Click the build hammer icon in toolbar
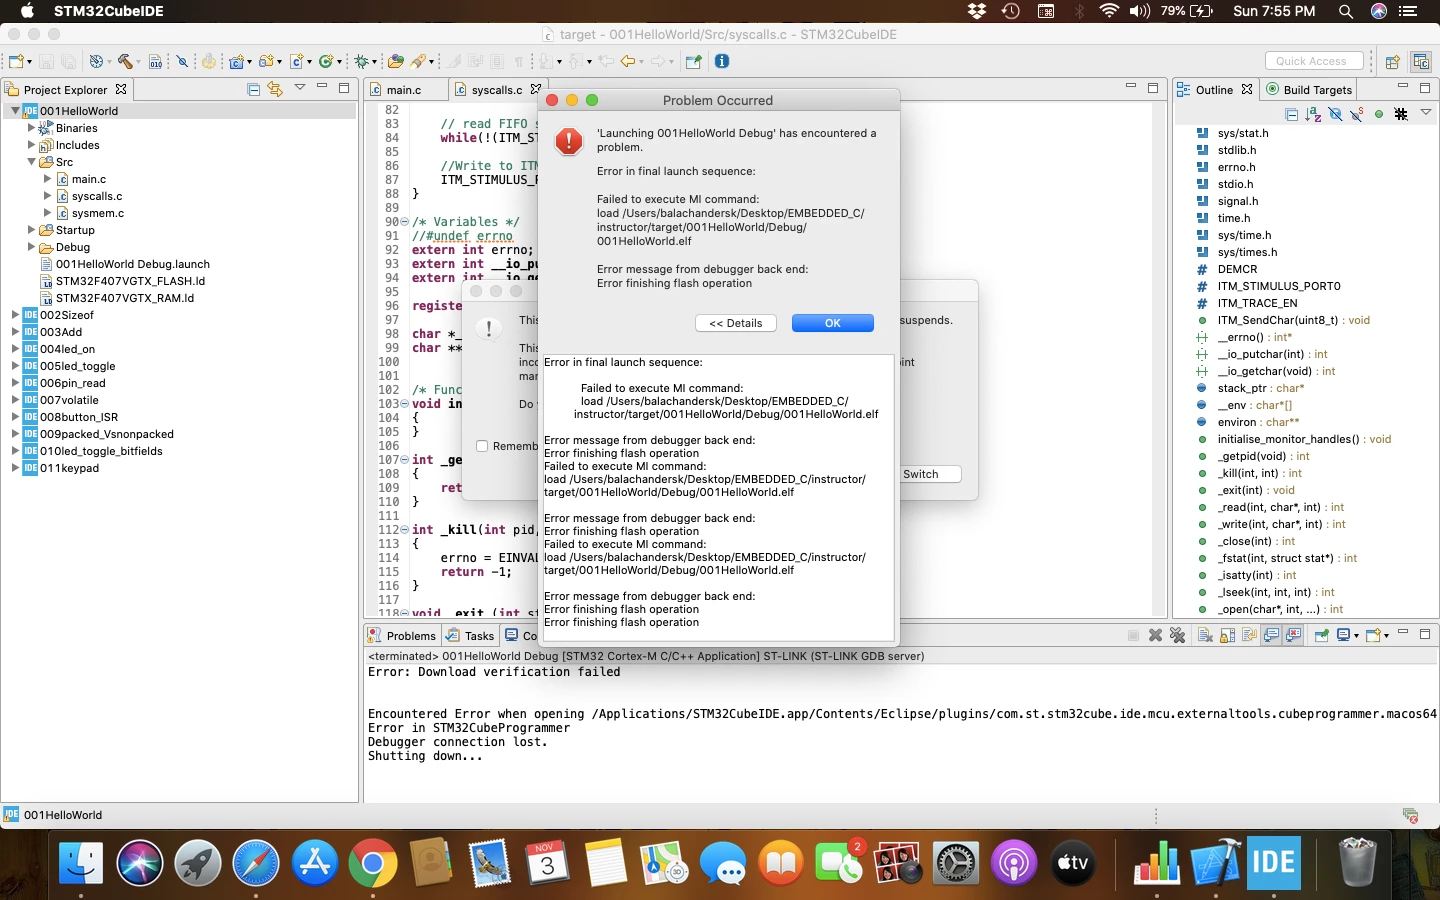The width and height of the screenshot is (1440, 900). [125, 61]
